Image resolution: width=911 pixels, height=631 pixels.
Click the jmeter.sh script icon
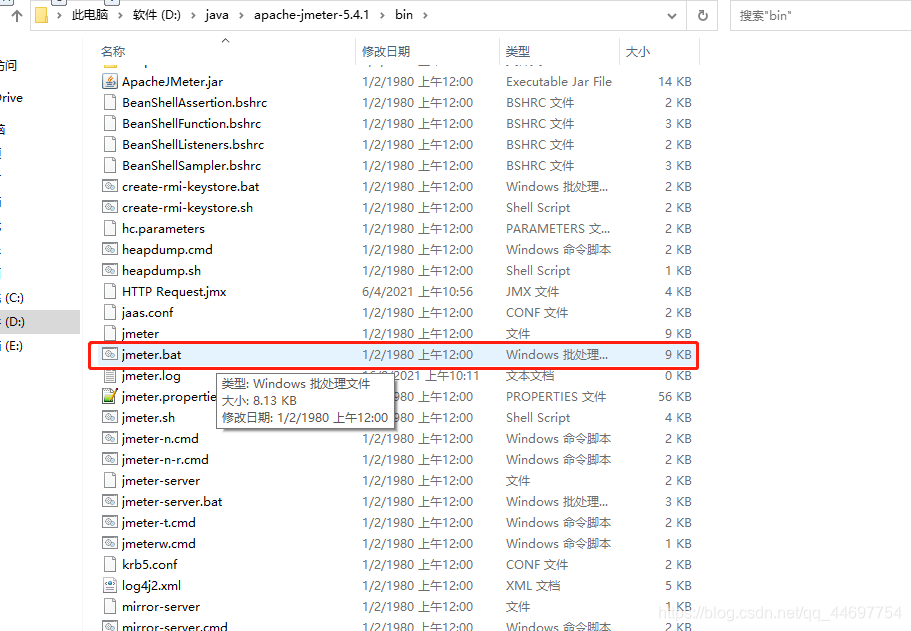point(110,417)
